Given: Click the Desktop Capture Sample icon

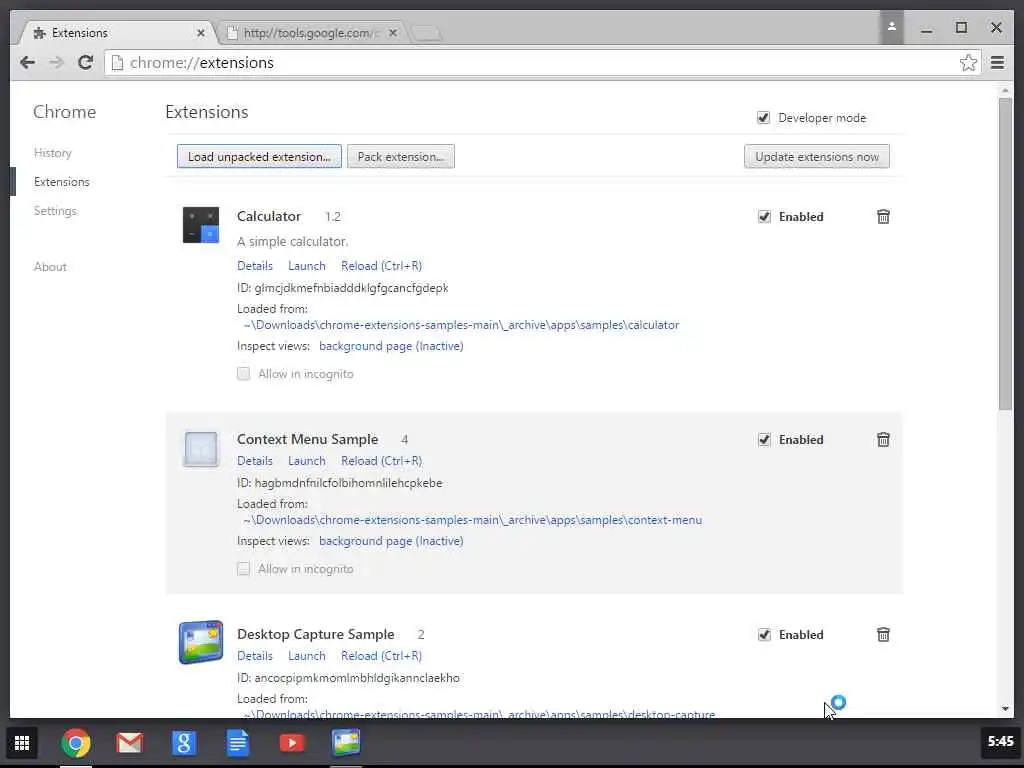Looking at the screenshot, I should click(x=200, y=642).
